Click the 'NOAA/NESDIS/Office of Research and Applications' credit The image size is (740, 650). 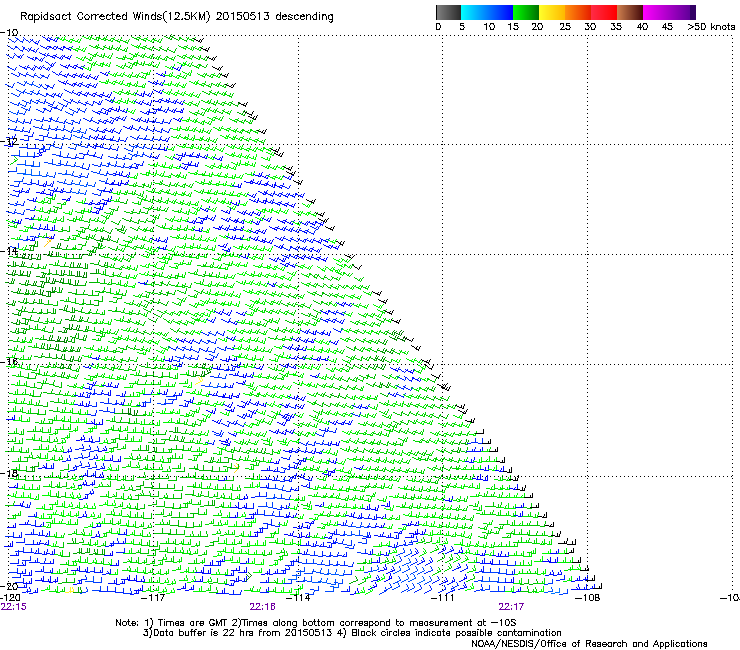[x=589, y=644]
